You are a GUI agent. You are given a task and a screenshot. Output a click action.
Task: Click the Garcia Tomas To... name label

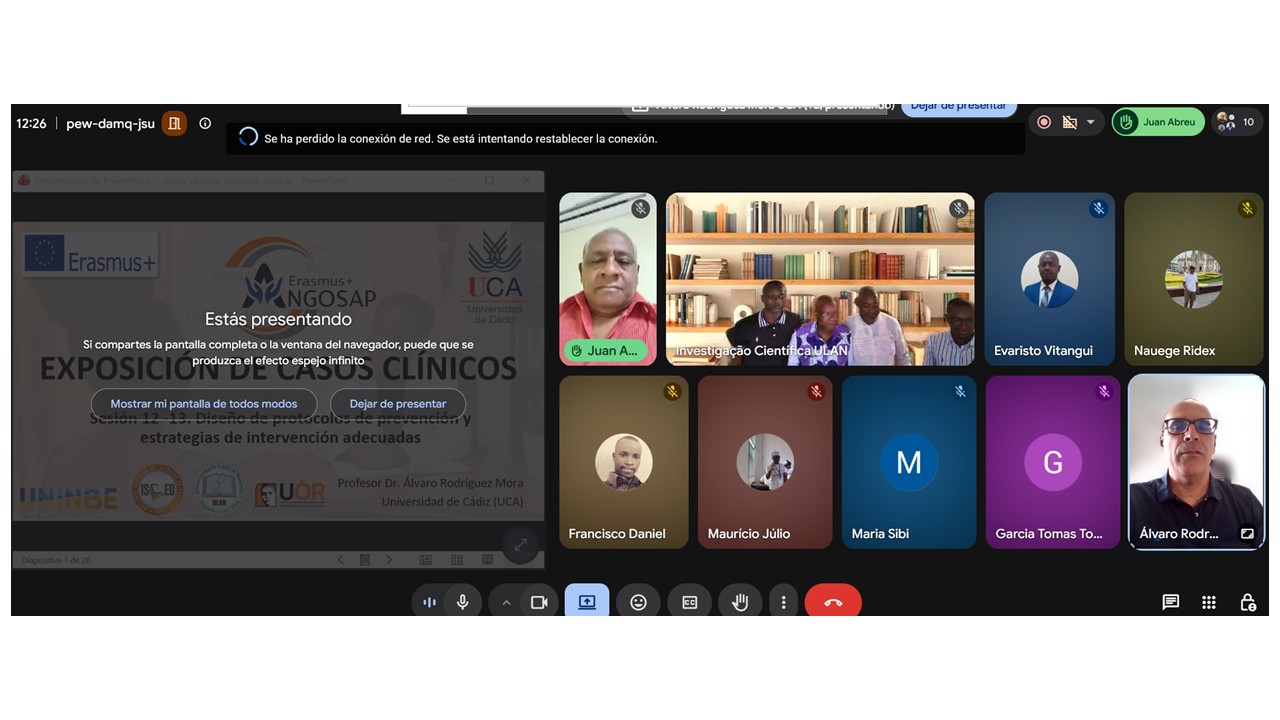point(1049,534)
